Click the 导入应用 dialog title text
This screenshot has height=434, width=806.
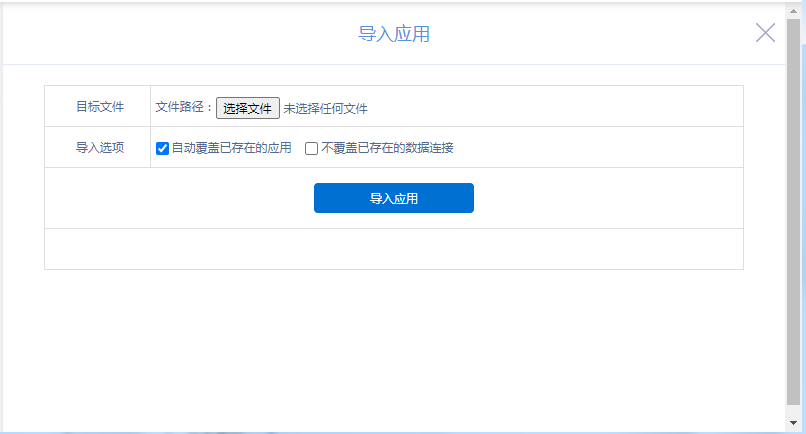pos(394,34)
